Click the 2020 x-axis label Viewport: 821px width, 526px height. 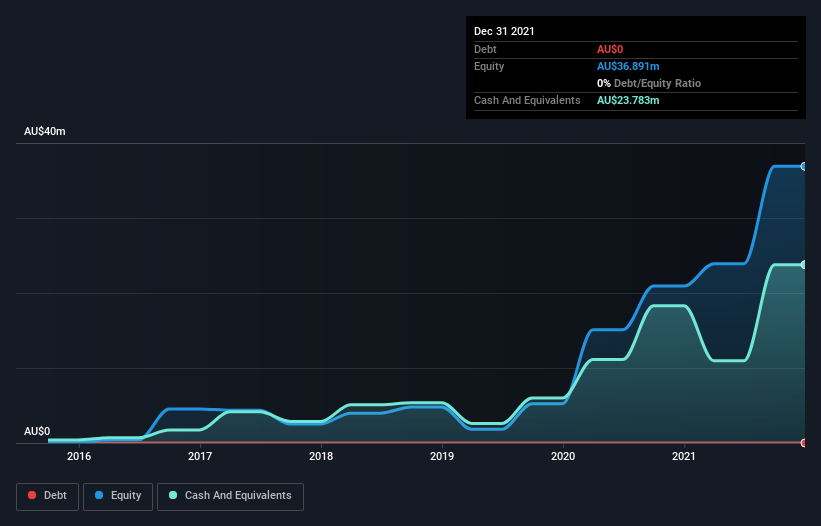(563, 456)
